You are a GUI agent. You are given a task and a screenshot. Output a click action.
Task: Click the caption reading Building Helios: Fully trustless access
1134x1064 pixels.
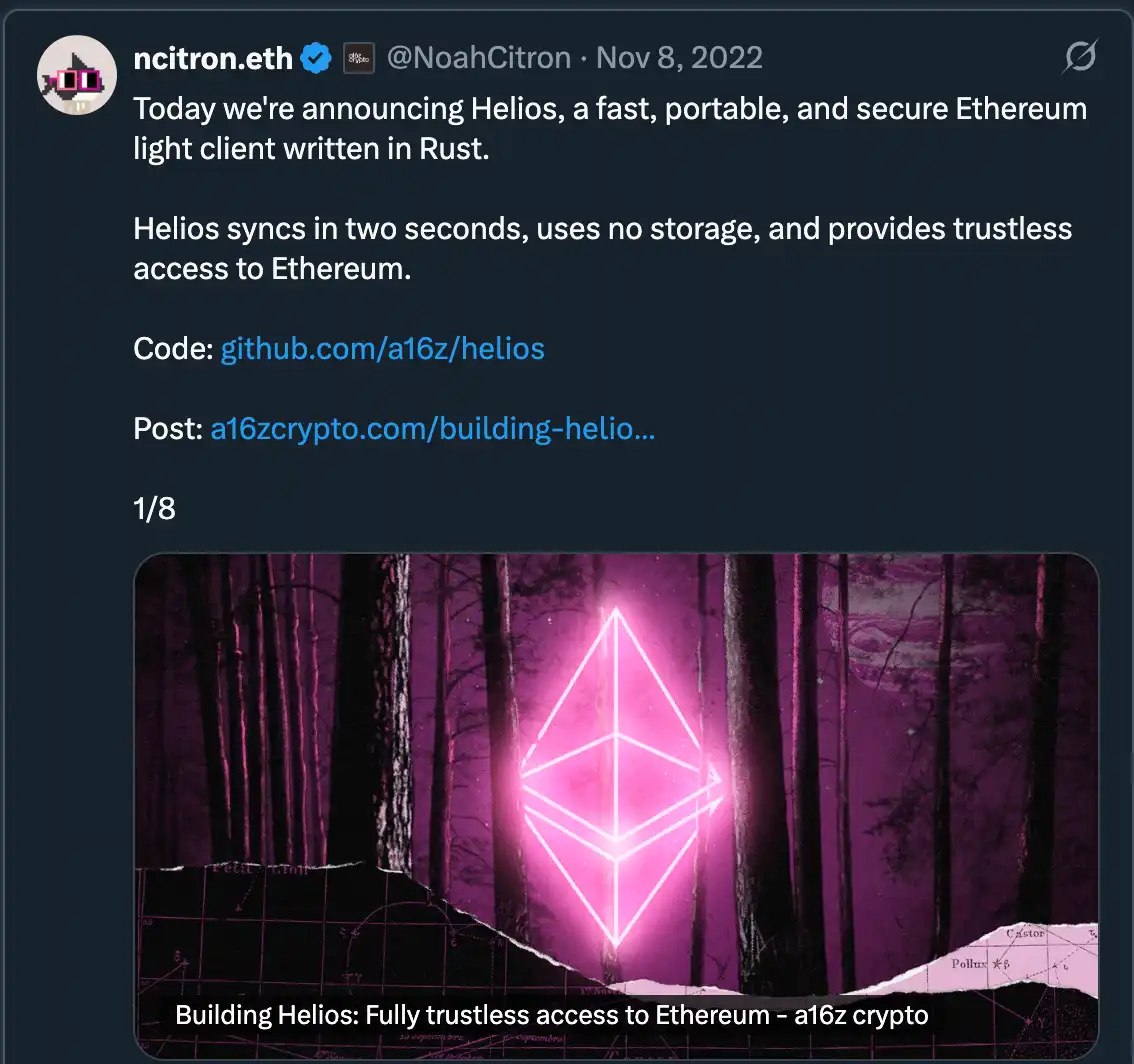point(552,1014)
